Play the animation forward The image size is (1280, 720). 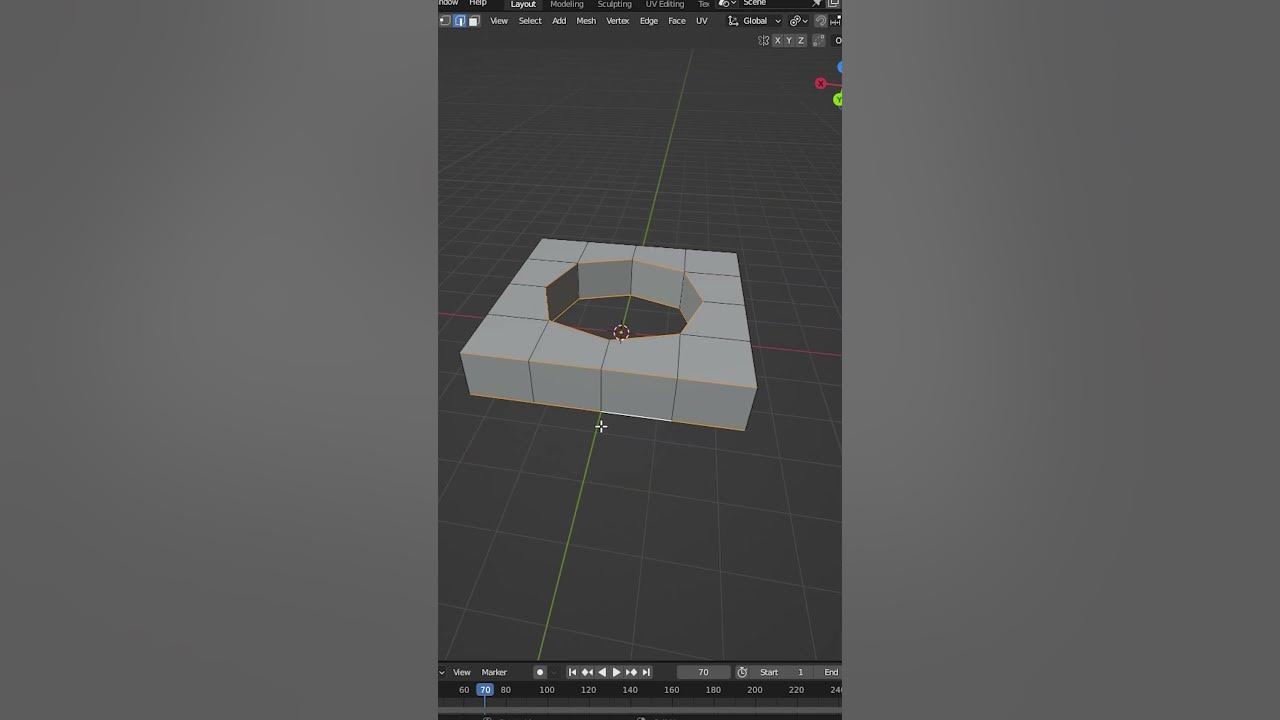pos(616,672)
